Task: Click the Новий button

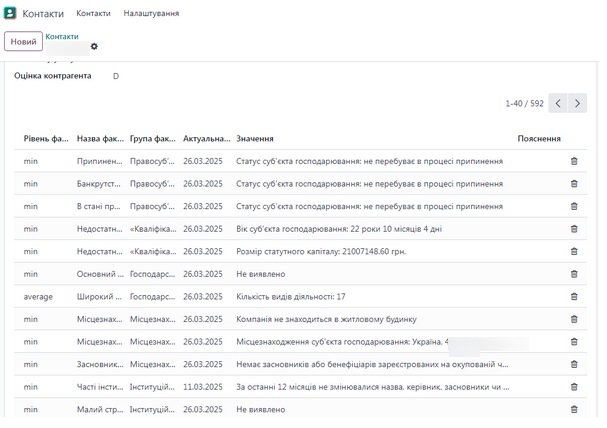Action: tap(23, 42)
